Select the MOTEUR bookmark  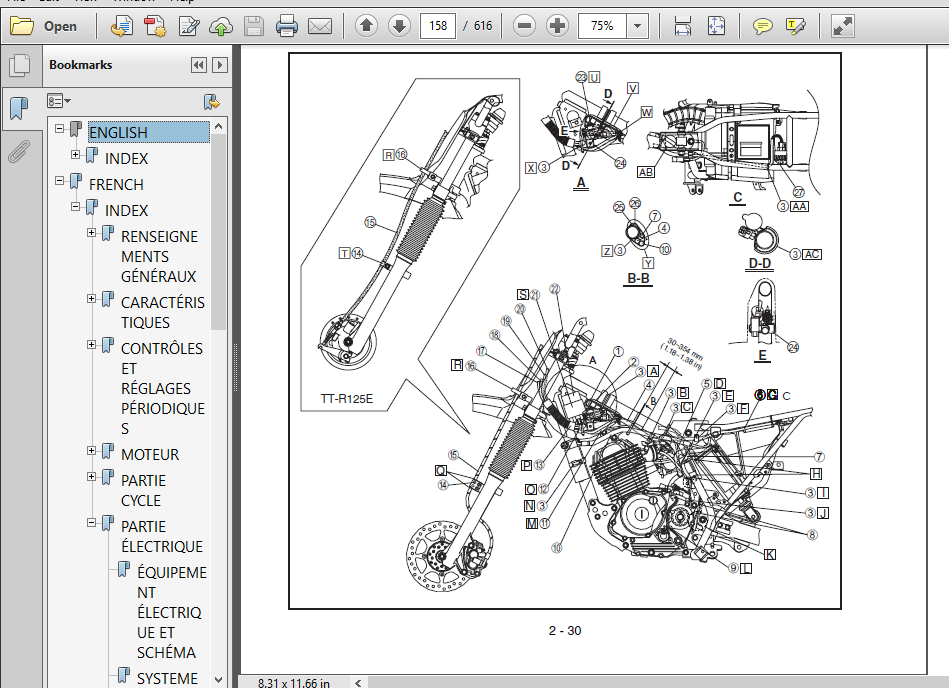click(150, 454)
